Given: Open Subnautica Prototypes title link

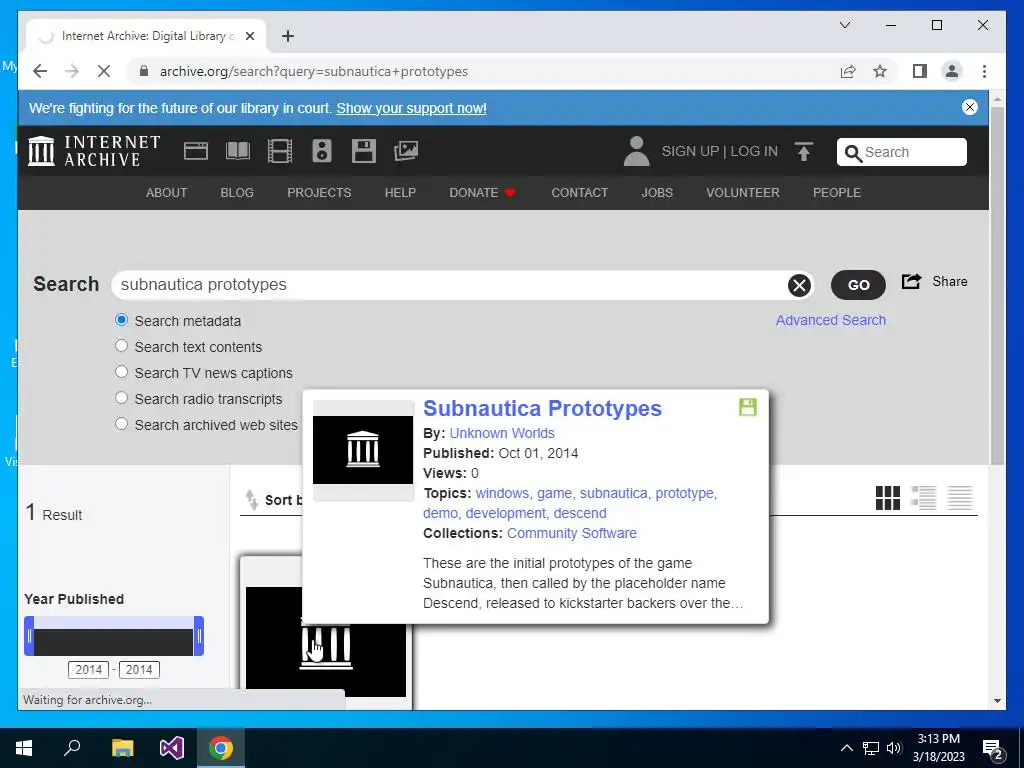Looking at the screenshot, I should pyautogui.click(x=542, y=408).
